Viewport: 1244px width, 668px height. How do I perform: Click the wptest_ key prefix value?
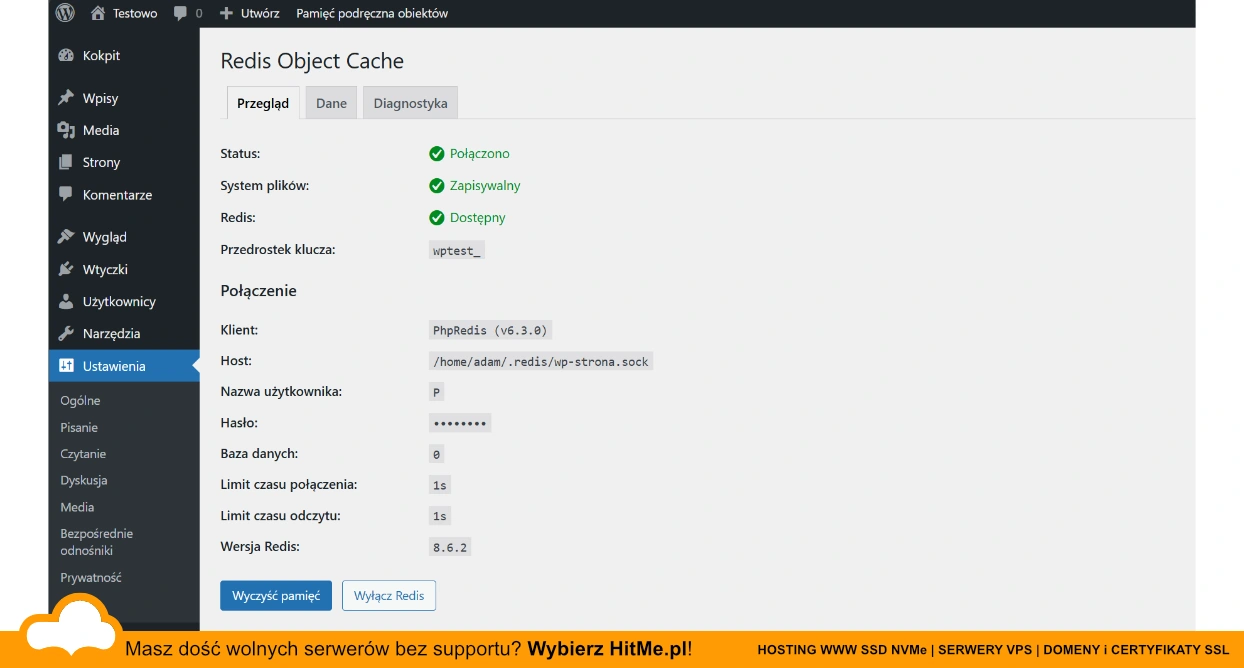457,250
